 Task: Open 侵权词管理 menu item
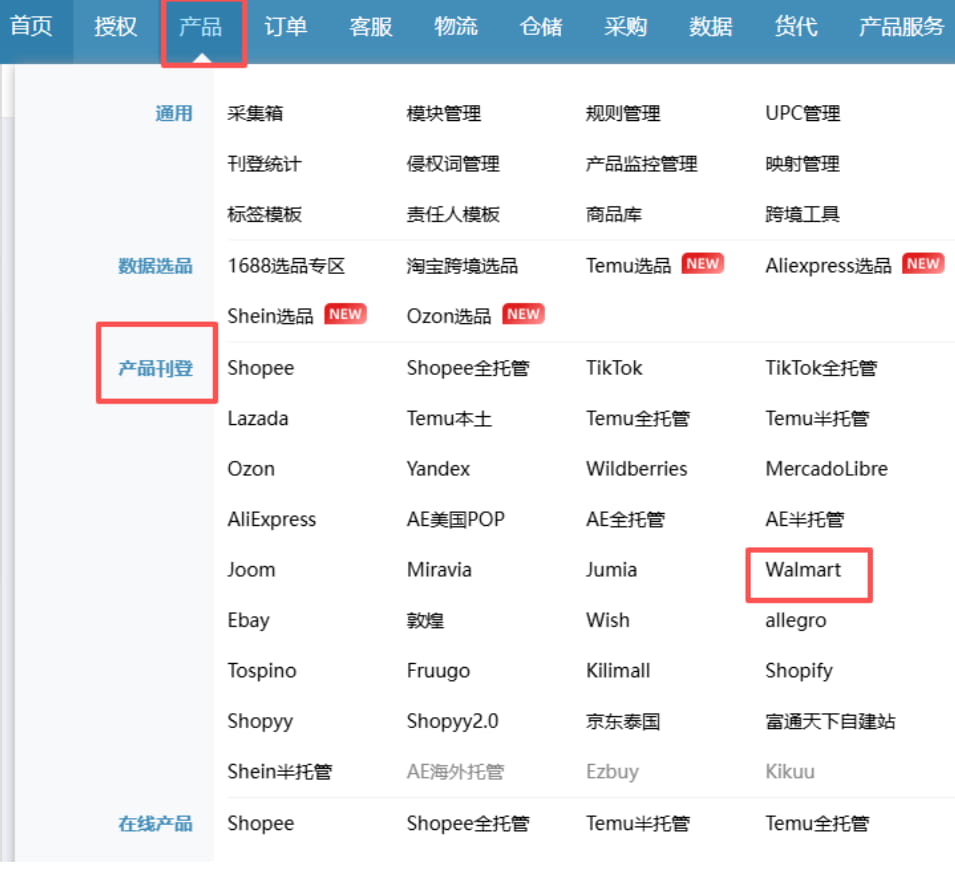coord(452,164)
